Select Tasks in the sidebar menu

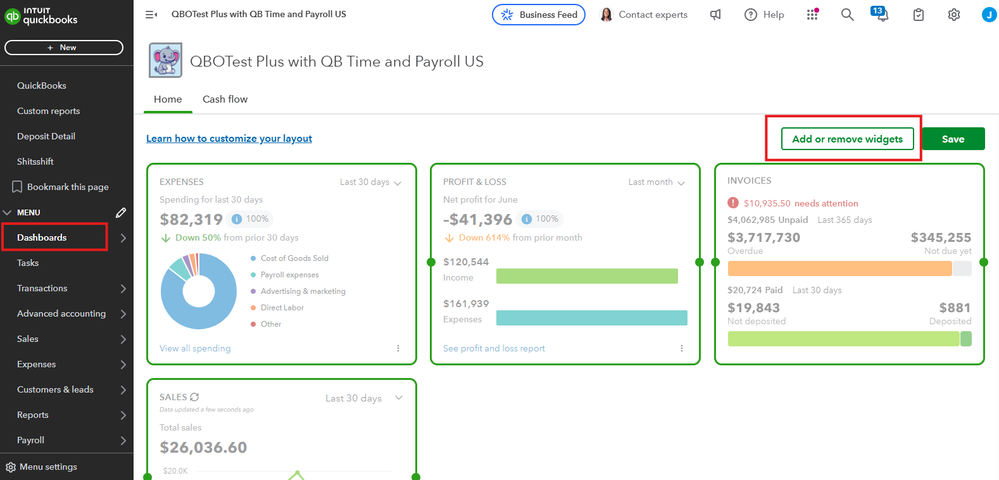click(x=28, y=263)
